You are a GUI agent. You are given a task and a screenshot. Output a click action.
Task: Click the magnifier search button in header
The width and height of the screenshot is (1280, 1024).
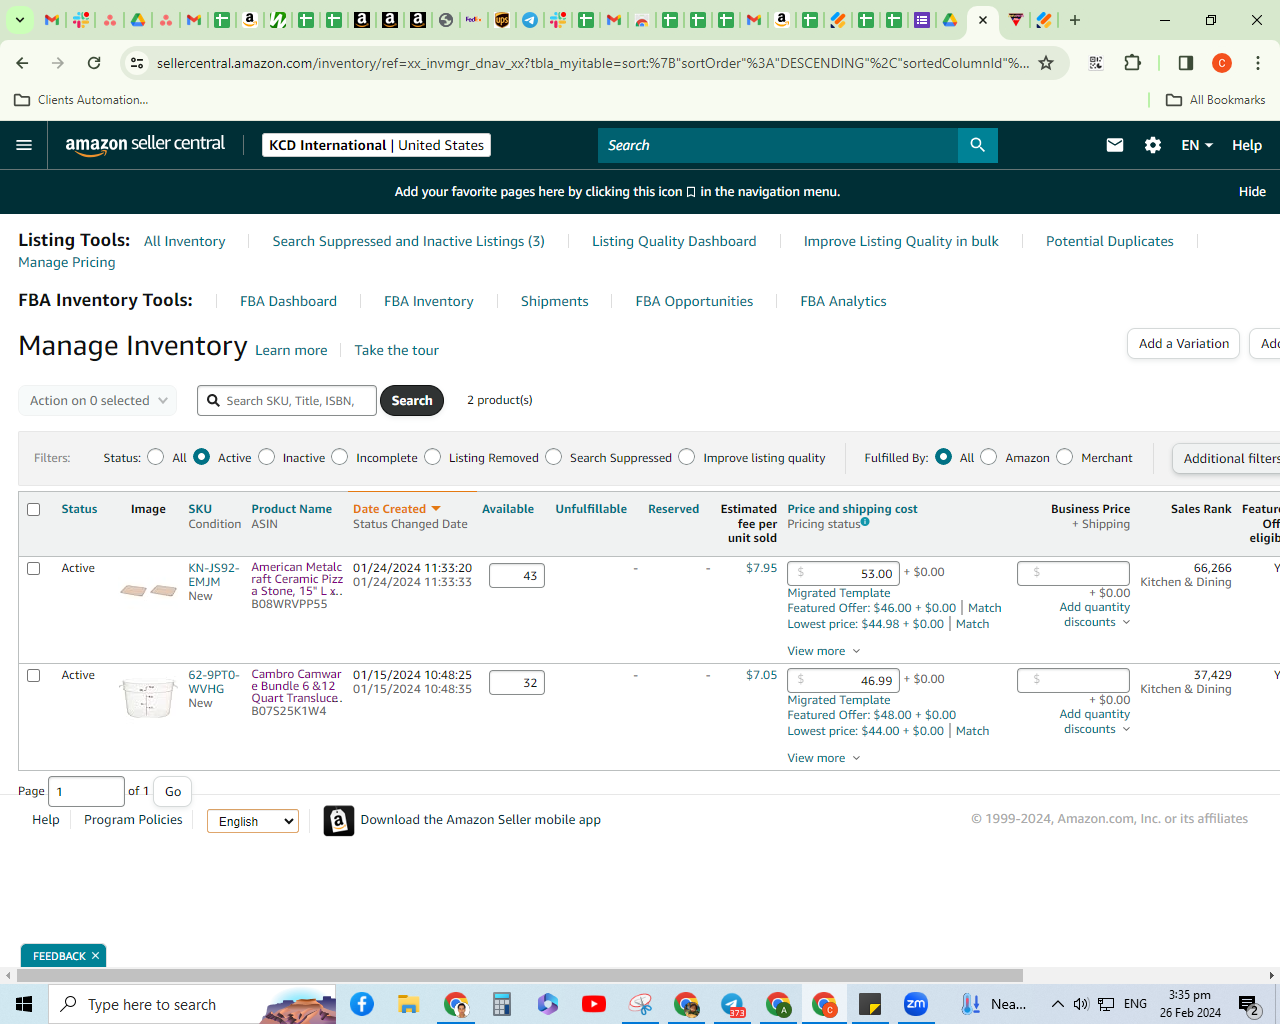pyautogui.click(x=977, y=145)
